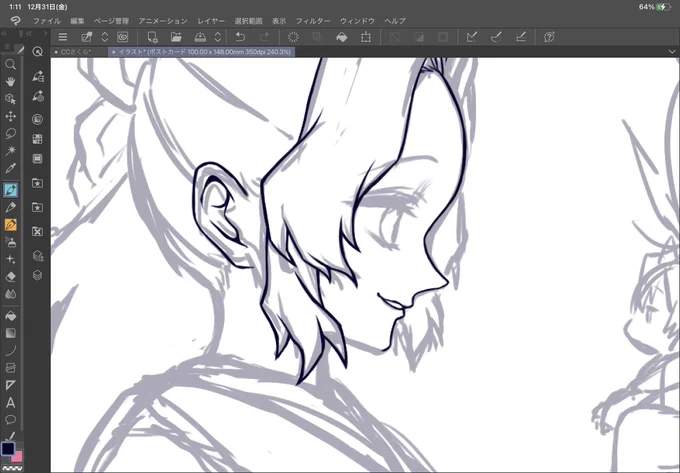Select the Auto select magic wand tool

pyautogui.click(x=10, y=150)
